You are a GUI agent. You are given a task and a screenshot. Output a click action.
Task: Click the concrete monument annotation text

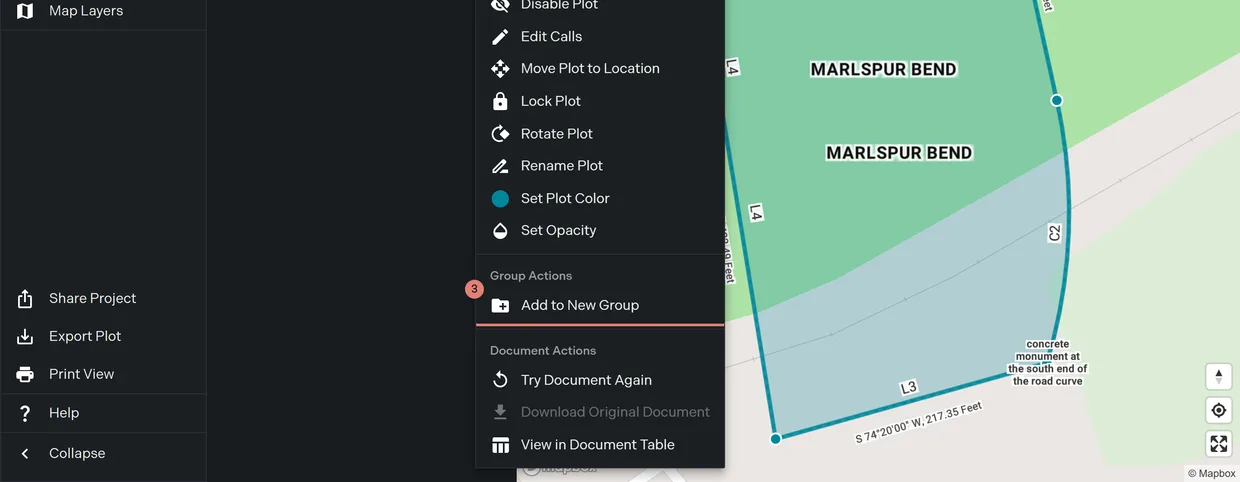pyautogui.click(x=1048, y=362)
